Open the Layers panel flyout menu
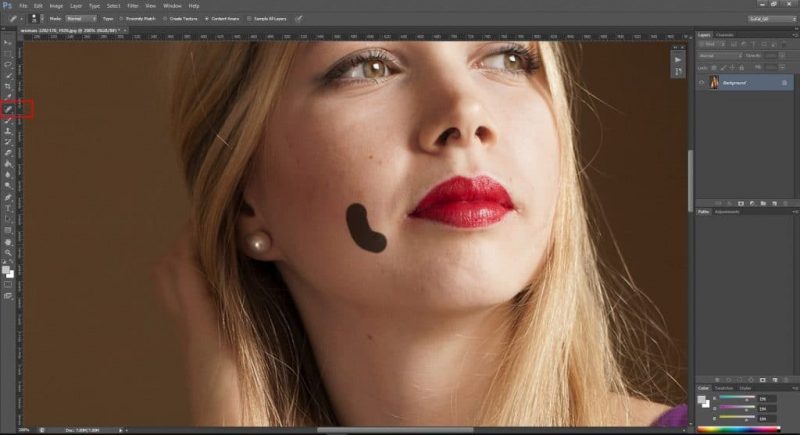Screen dimensions: 800x435 coord(795,35)
